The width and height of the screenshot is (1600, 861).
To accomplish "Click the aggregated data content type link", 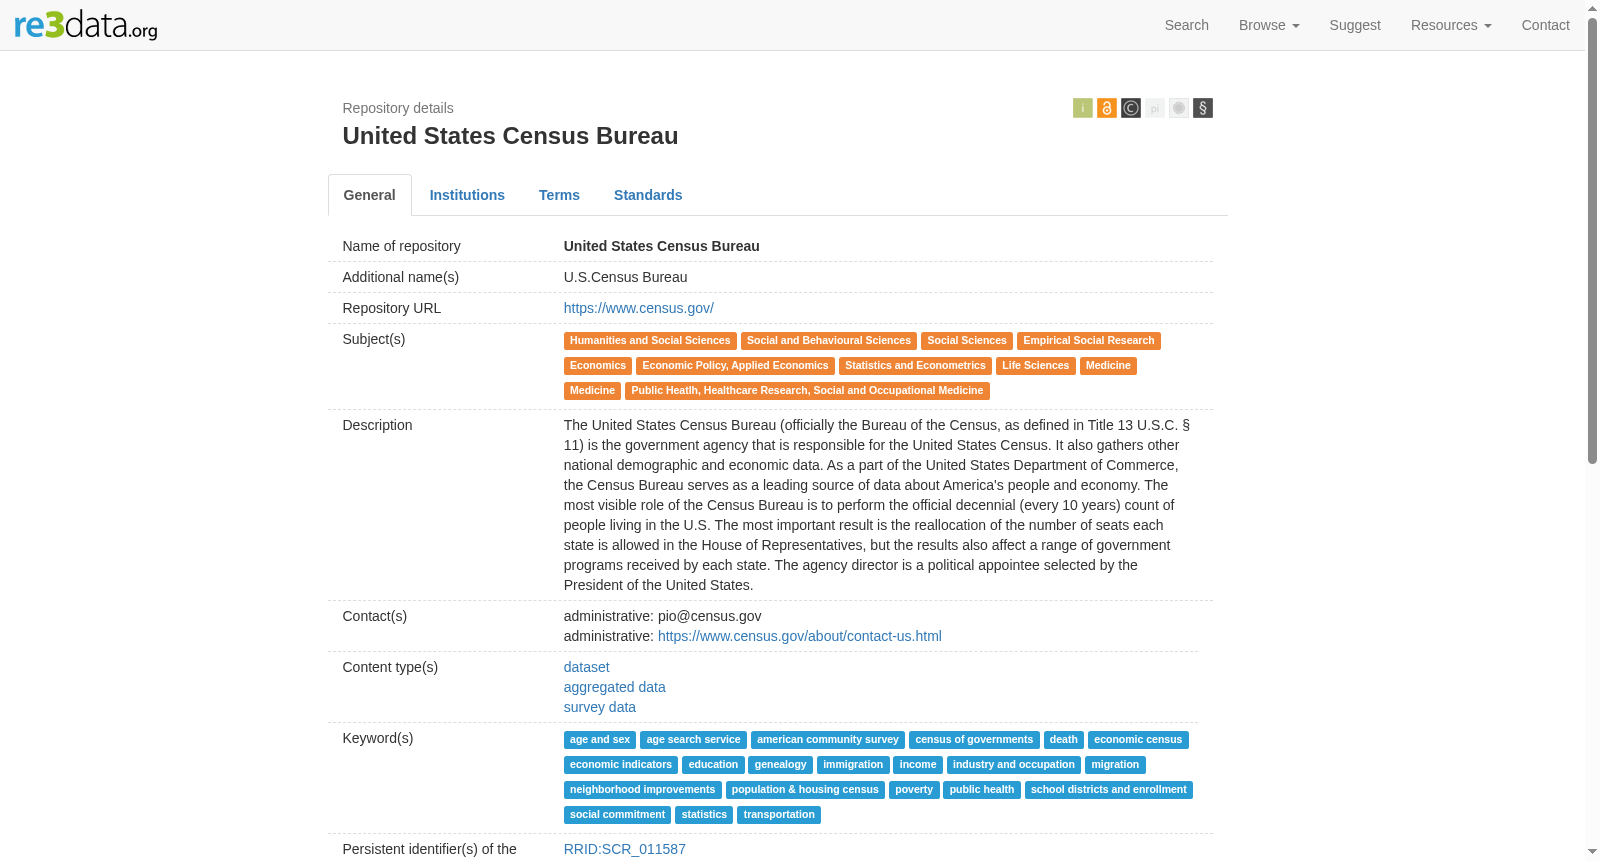I will click(x=615, y=687).
